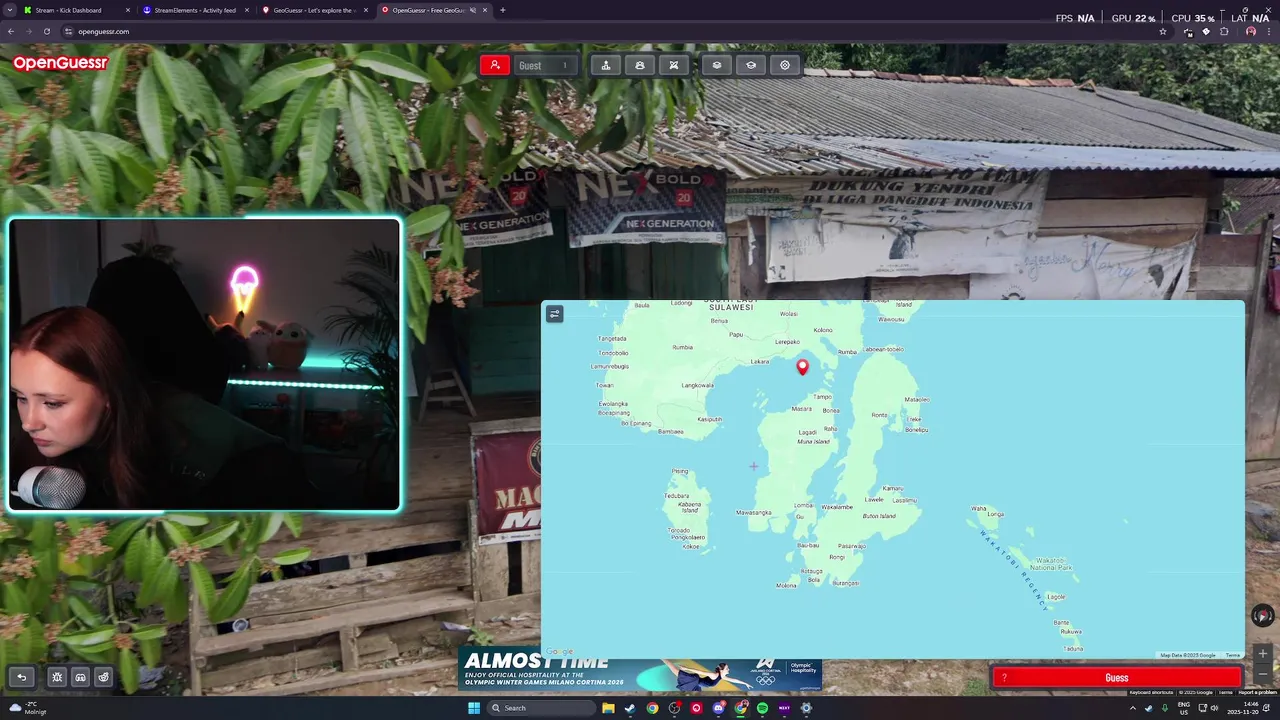Open the game settings gear icon
This screenshot has height=720, width=1280.
click(x=785, y=65)
